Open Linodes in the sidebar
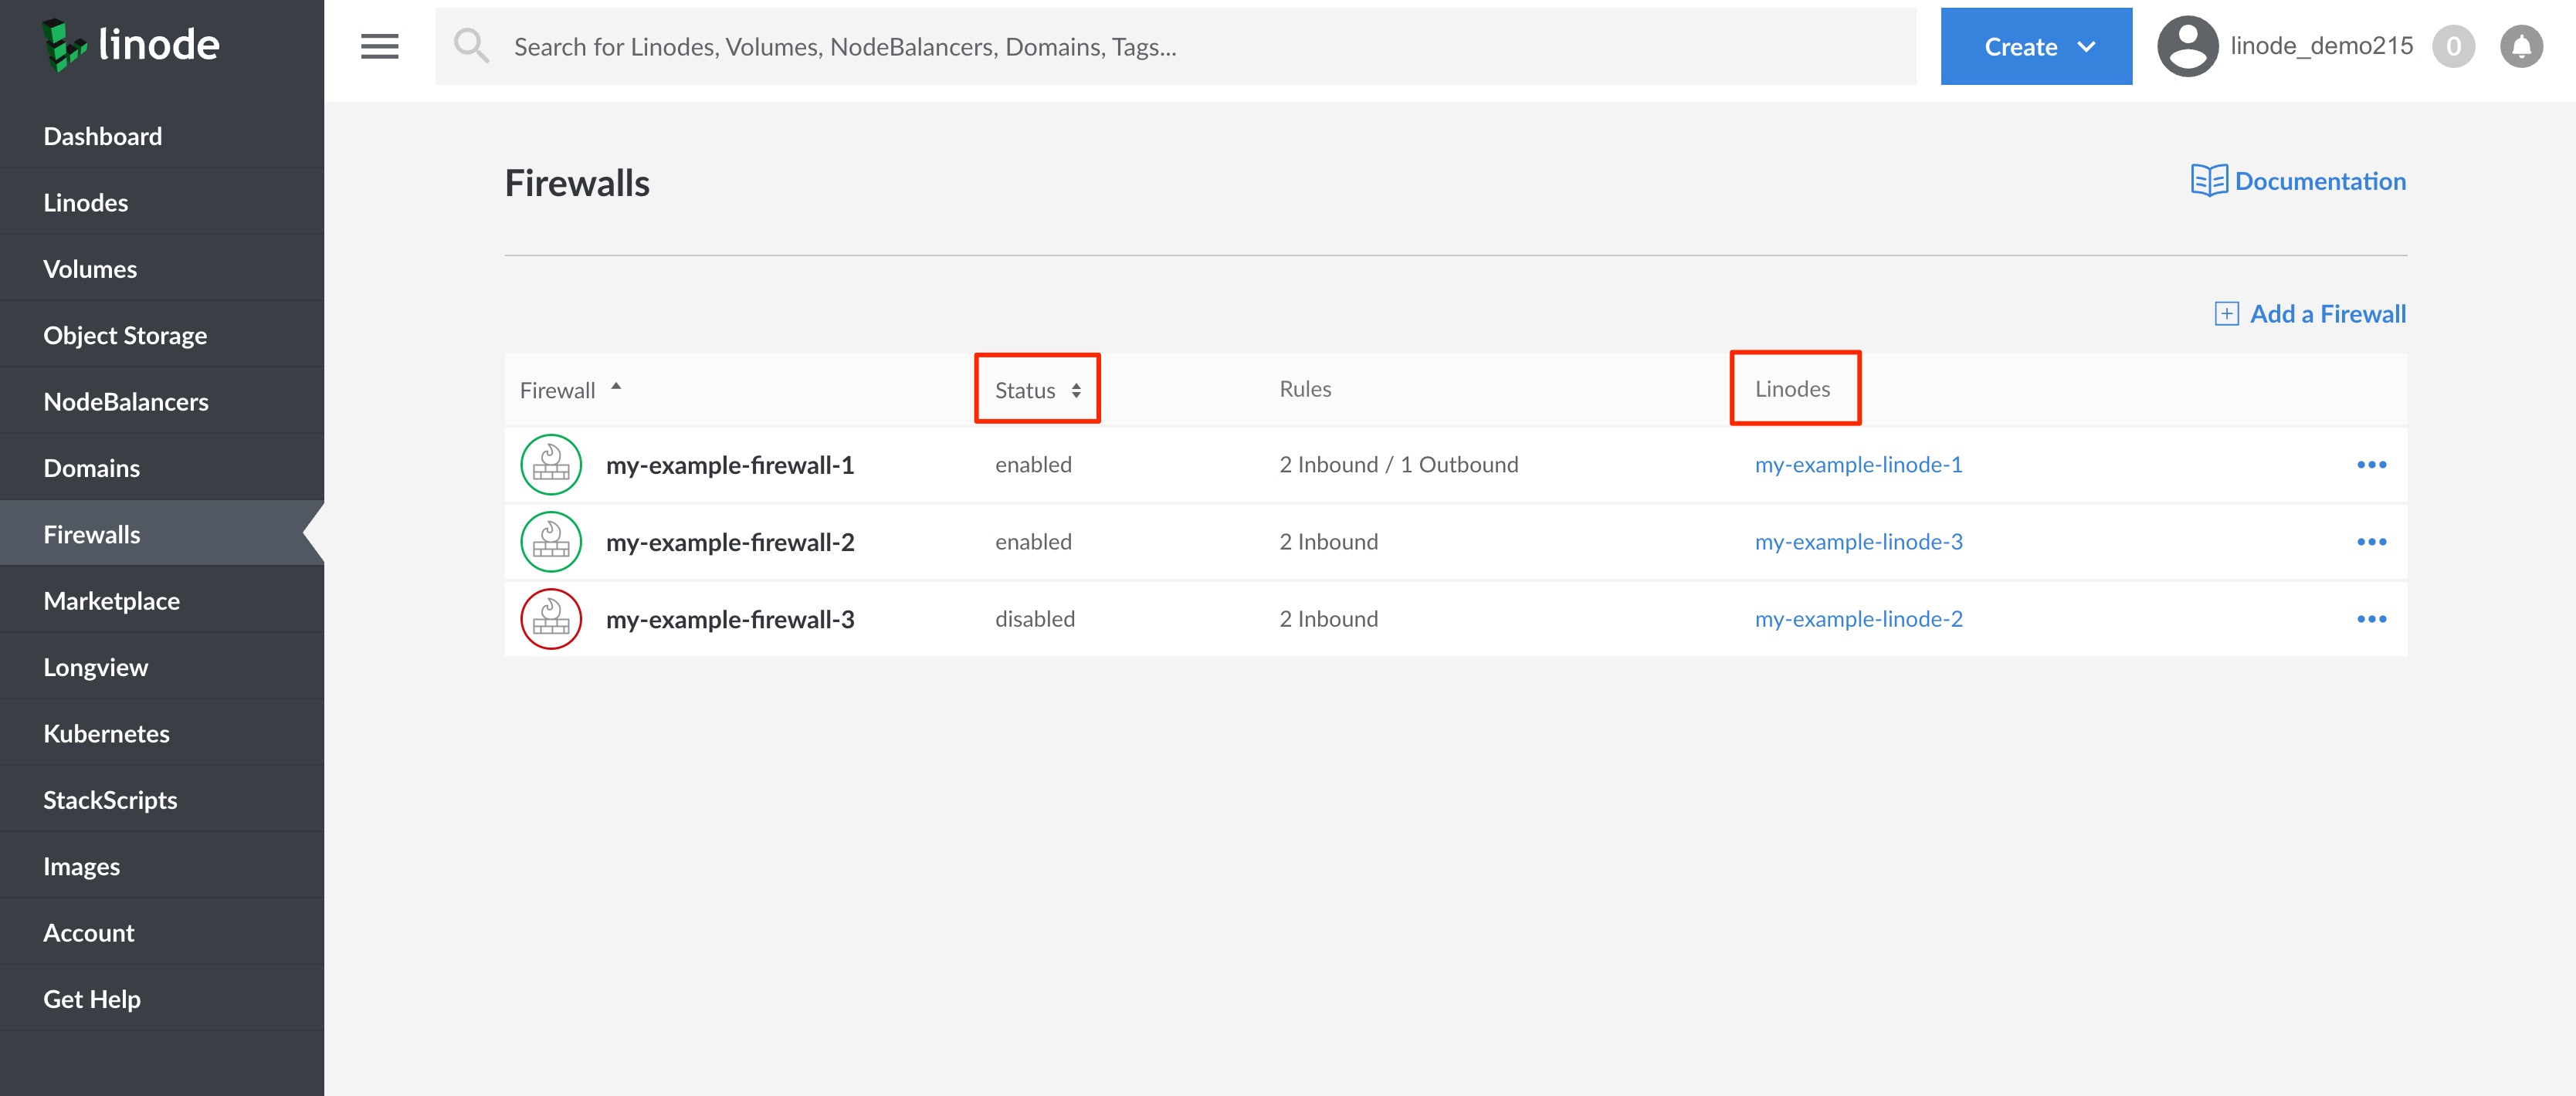 pyautogui.click(x=86, y=203)
